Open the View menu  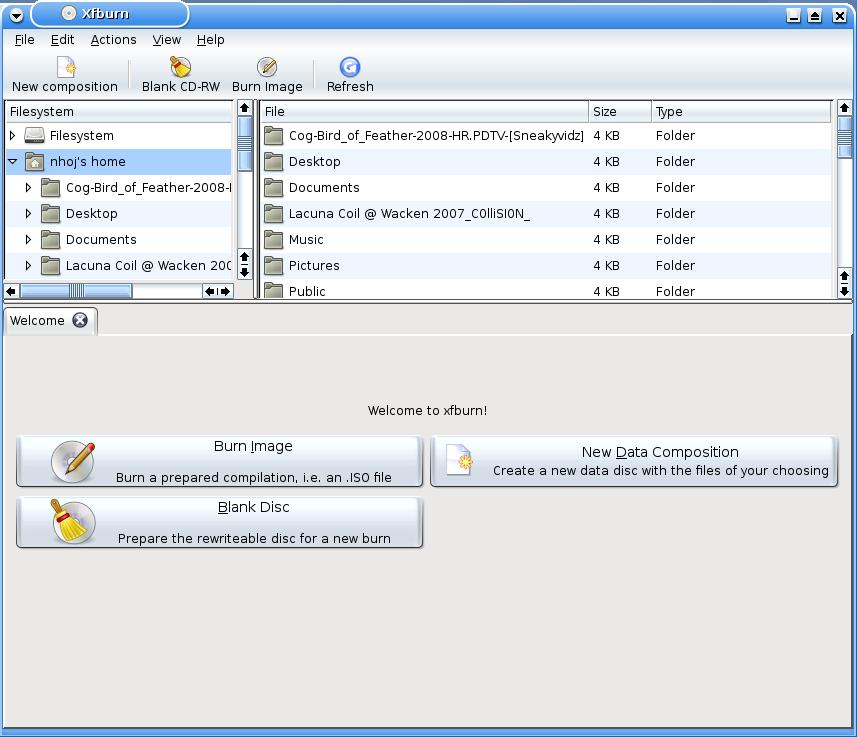[x=166, y=40]
